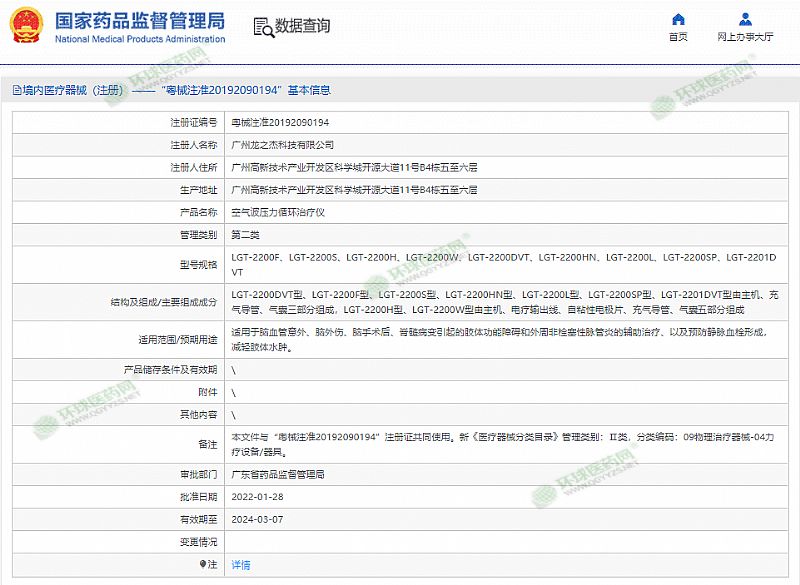Open the 详情 details link
Image resolution: width=800 pixels, height=585 pixels.
coord(241,565)
